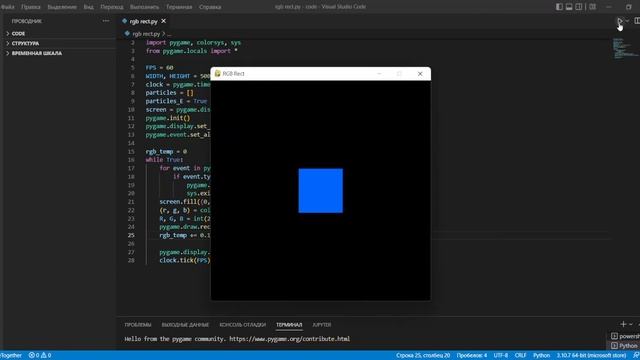
Task: Select the rgb rect.py editor tab
Action: click(x=143, y=21)
